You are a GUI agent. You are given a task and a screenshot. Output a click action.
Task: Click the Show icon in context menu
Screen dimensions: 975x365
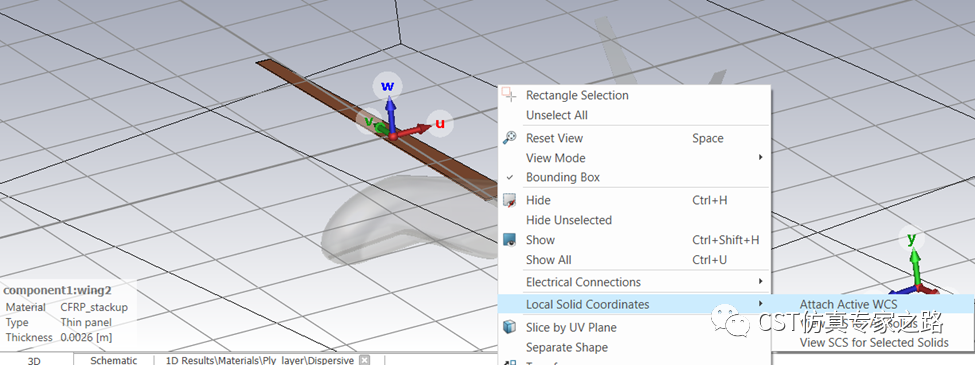509,240
